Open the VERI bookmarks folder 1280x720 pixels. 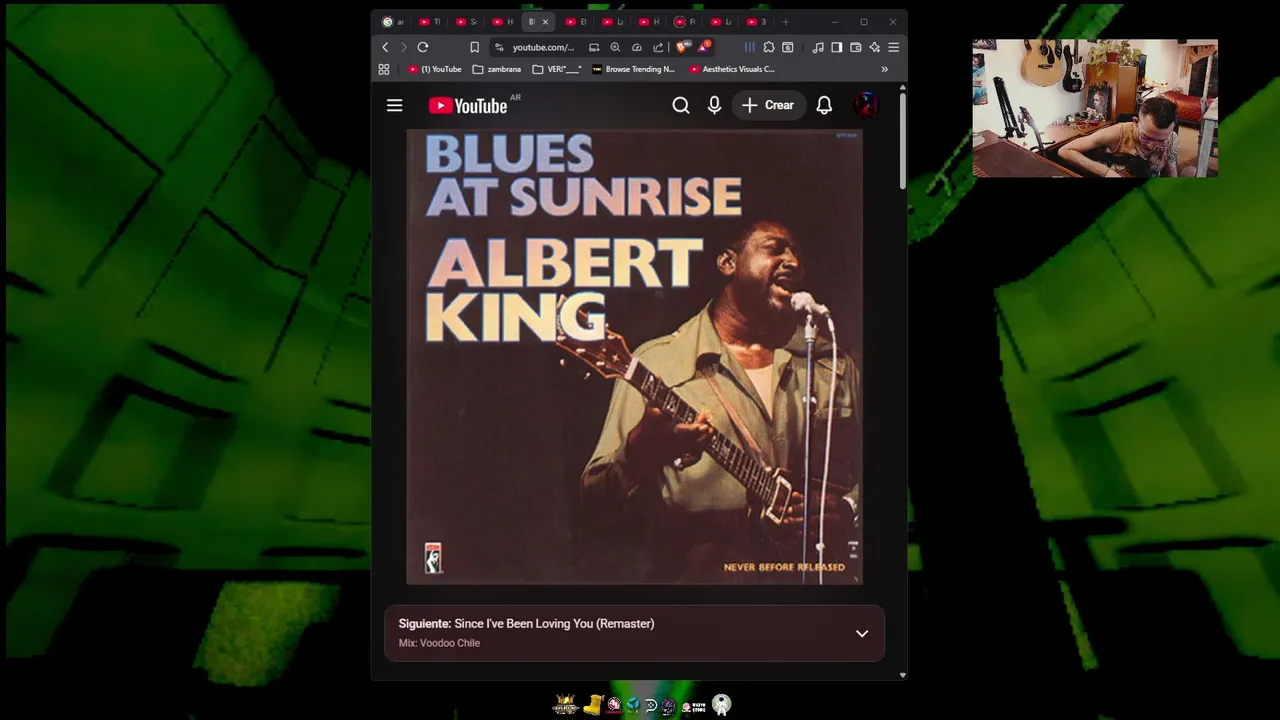tap(557, 69)
